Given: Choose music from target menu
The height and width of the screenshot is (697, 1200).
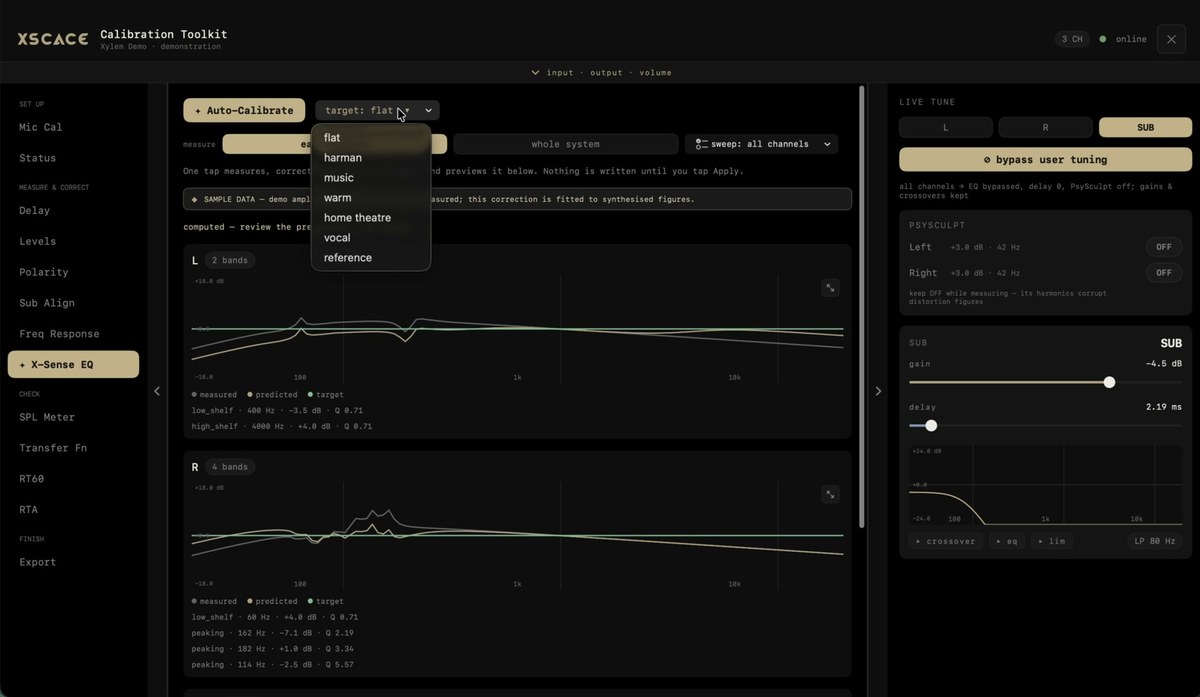Looking at the screenshot, I should coord(371,178).
